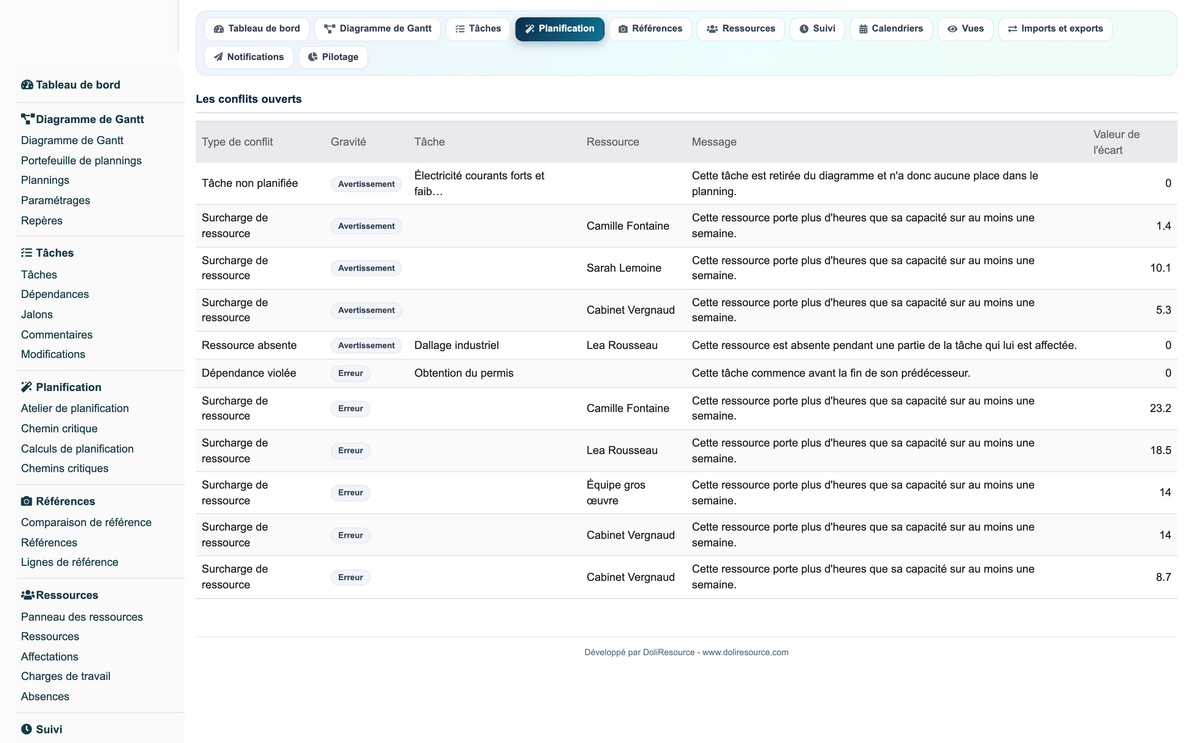Open the Tâches tab

478,29
